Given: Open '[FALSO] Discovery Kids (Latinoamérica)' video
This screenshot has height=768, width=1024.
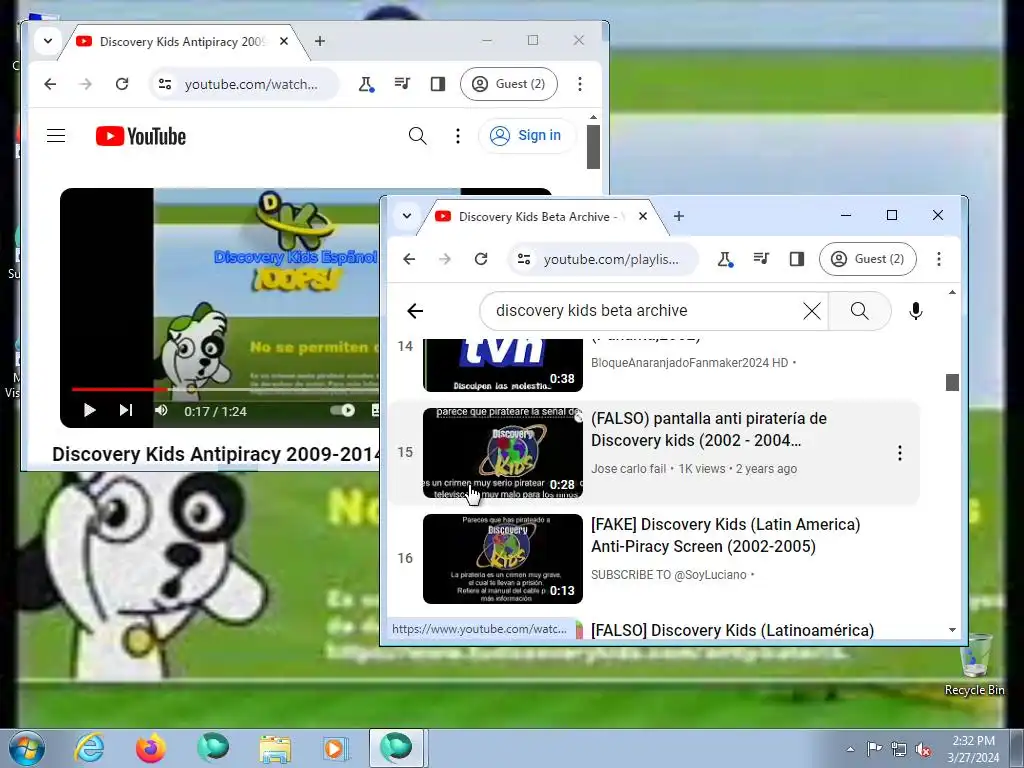Looking at the screenshot, I should 732,630.
